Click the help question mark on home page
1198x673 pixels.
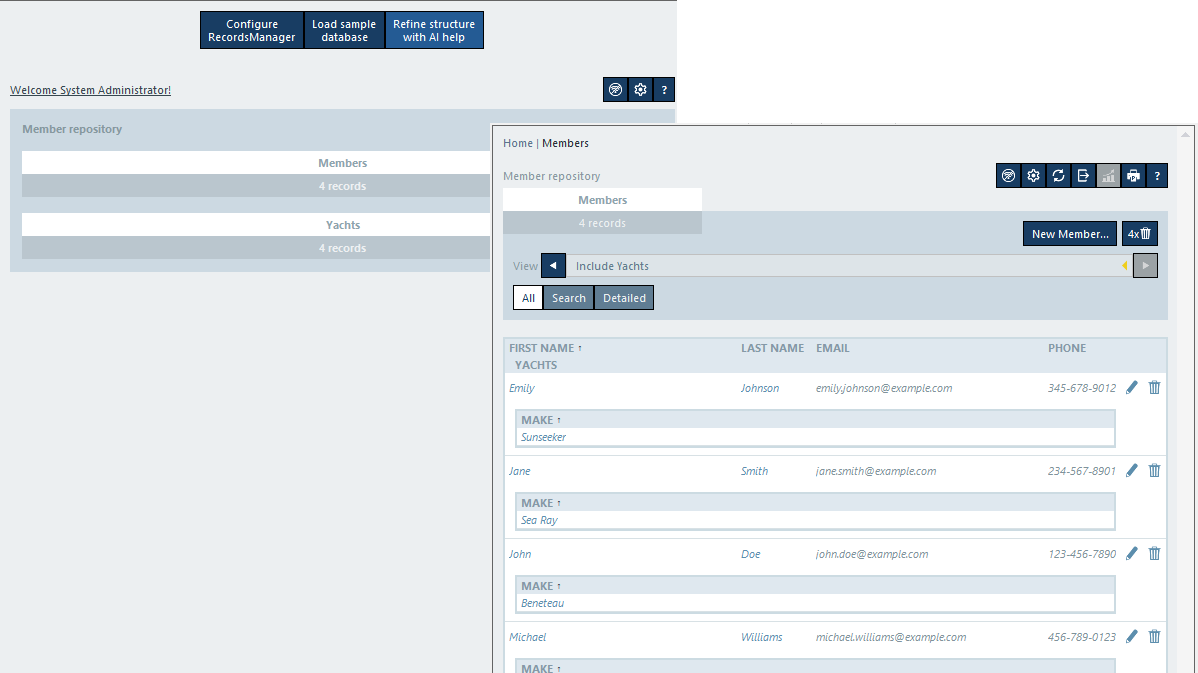665,90
